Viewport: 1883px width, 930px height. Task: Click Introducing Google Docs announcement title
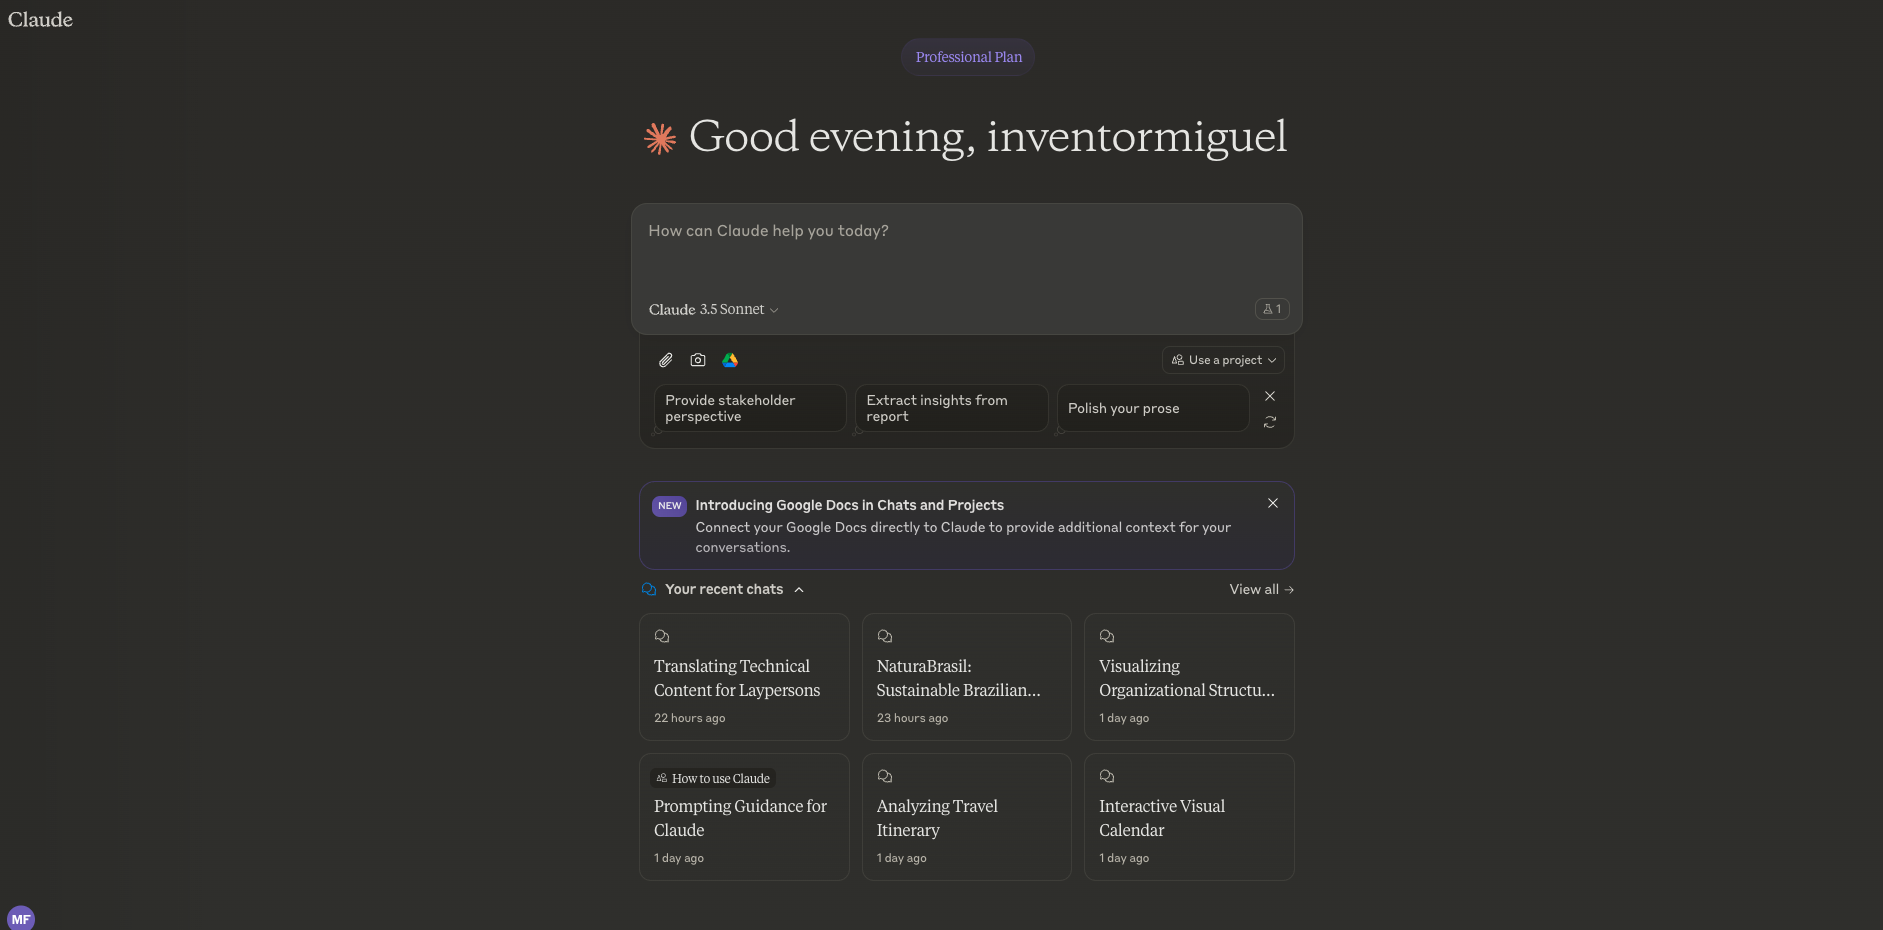[849, 505]
